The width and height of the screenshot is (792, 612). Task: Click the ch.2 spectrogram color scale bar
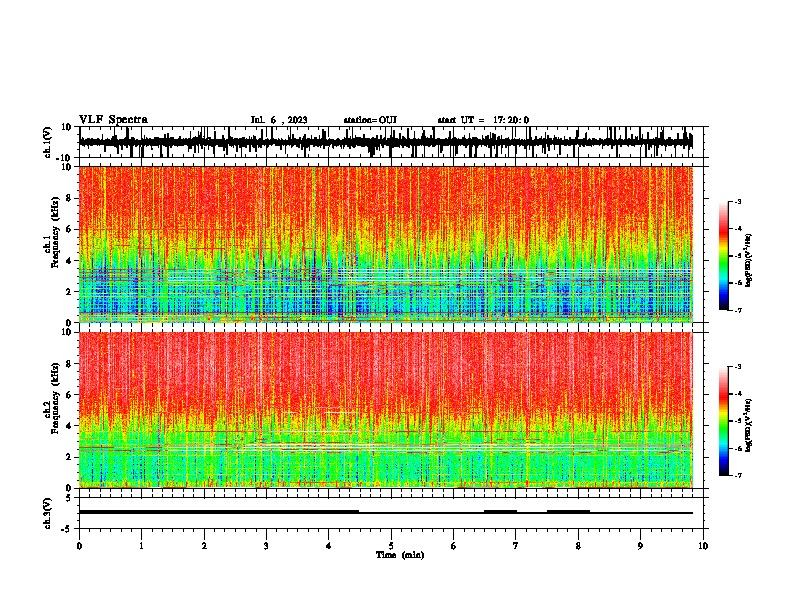[x=723, y=421]
